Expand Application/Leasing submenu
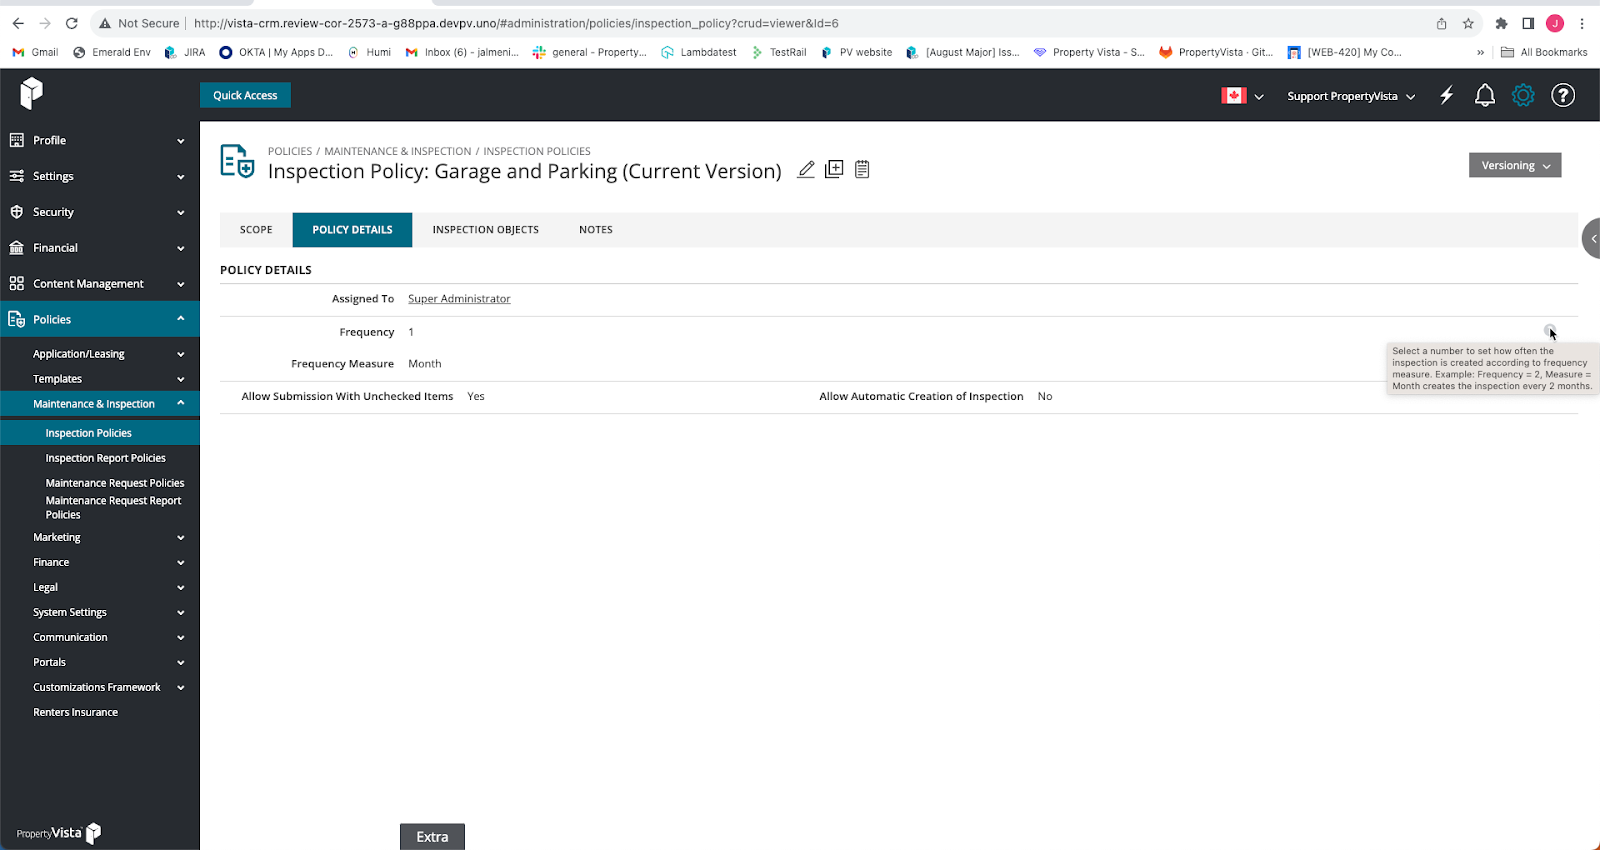 coord(100,354)
